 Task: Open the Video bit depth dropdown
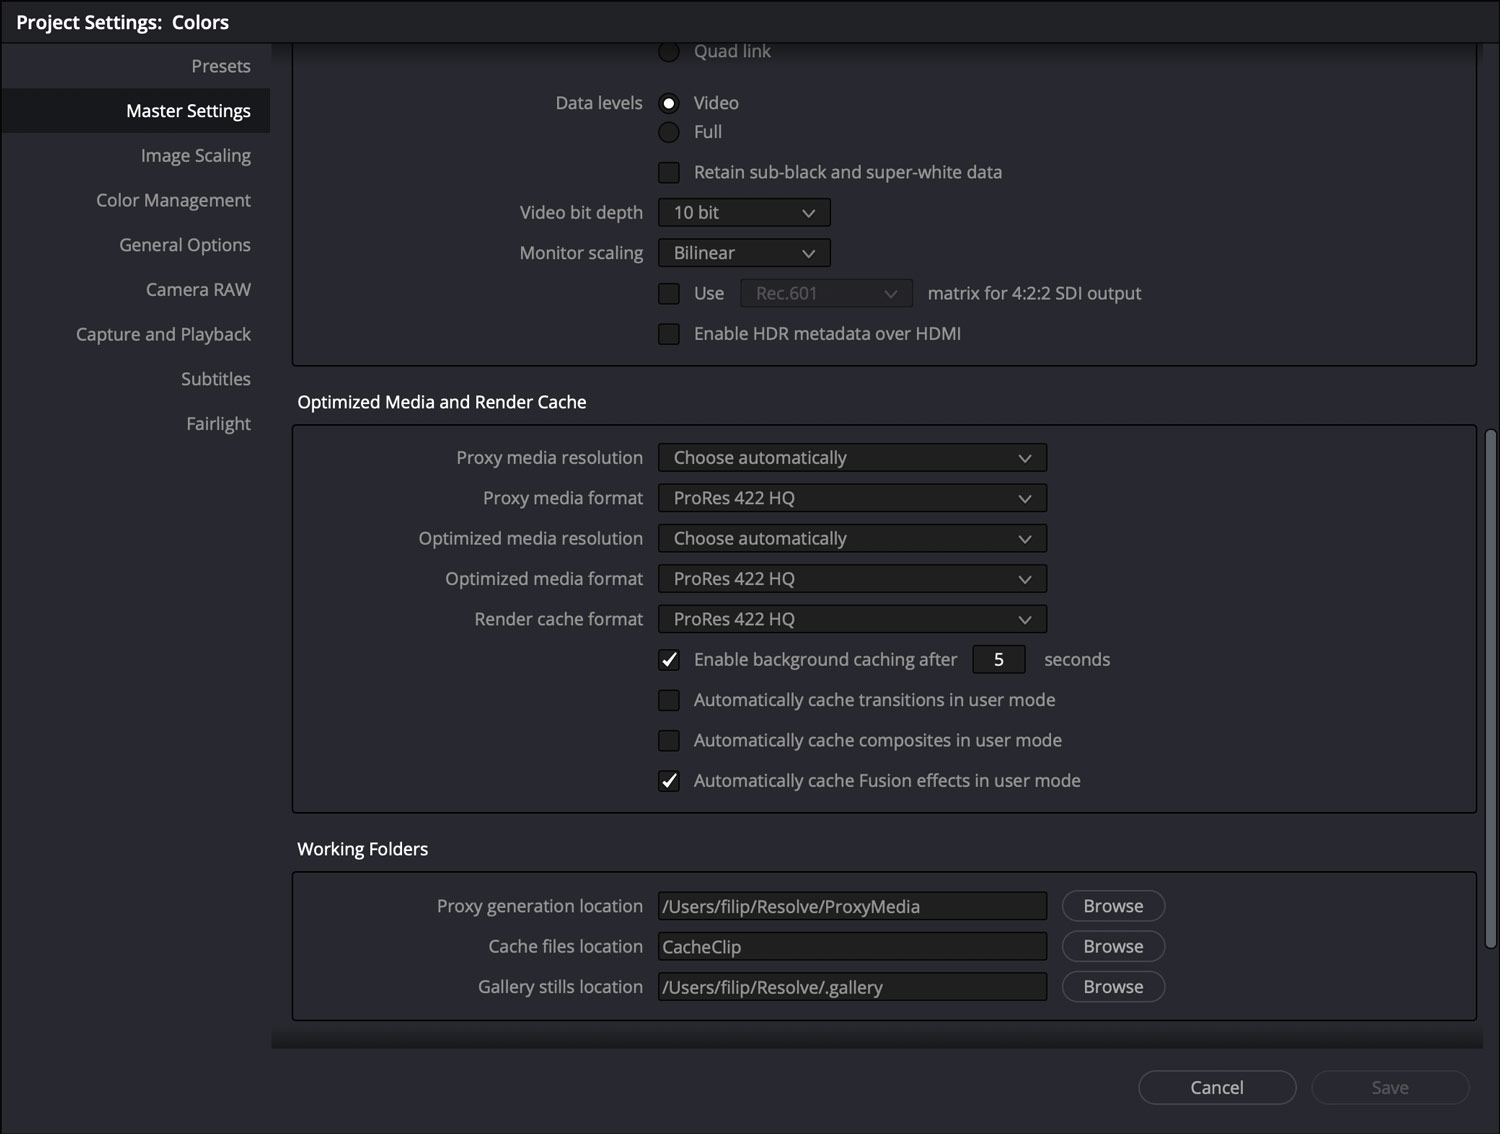[x=743, y=212]
